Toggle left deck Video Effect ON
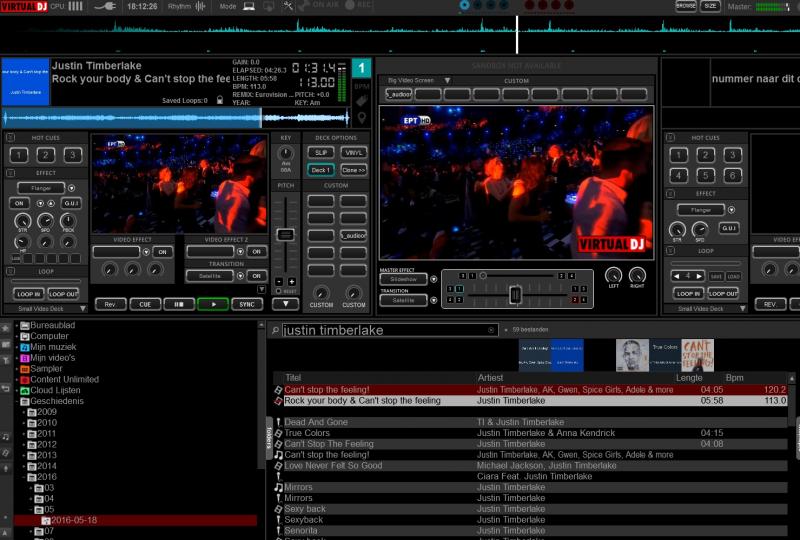This screenshot has height=540, width=800. pos(162,252)
